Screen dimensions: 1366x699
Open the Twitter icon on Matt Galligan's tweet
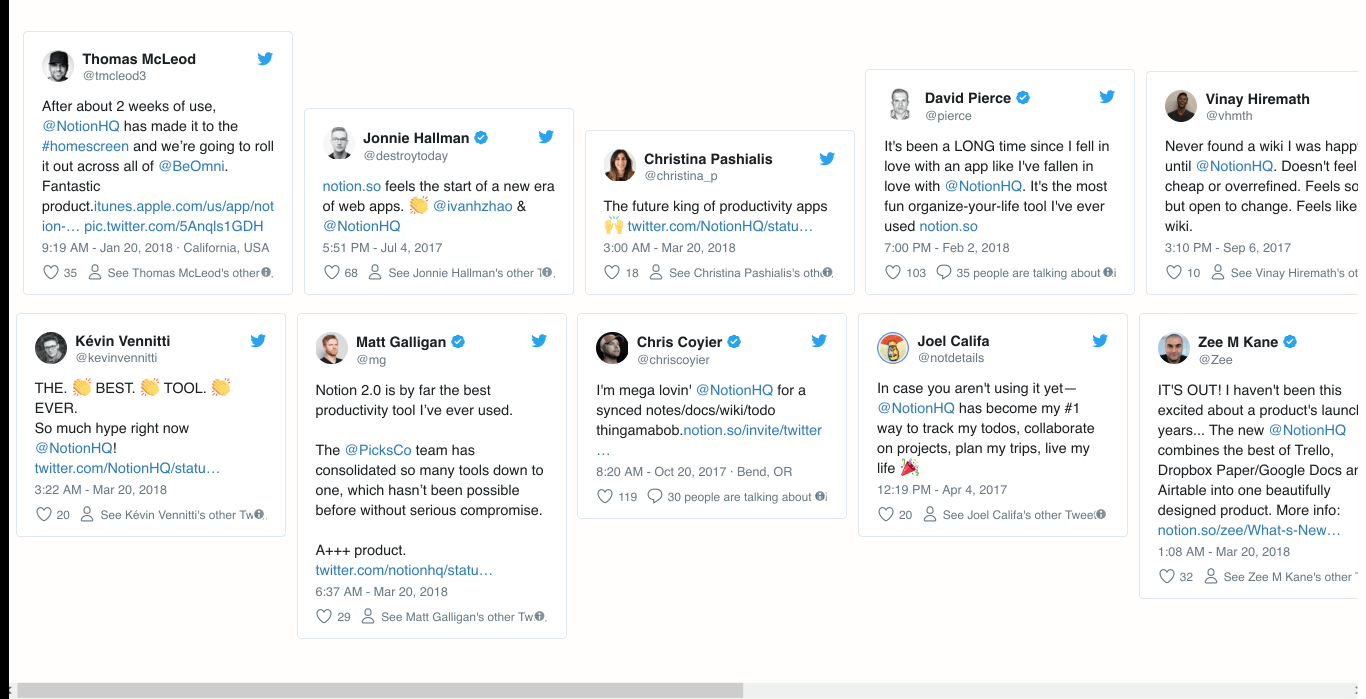539,341
